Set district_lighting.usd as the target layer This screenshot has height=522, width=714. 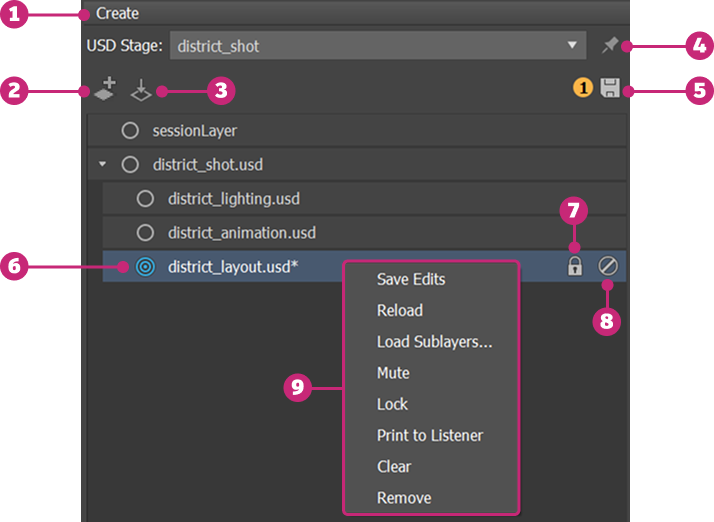tap(145, 199)
